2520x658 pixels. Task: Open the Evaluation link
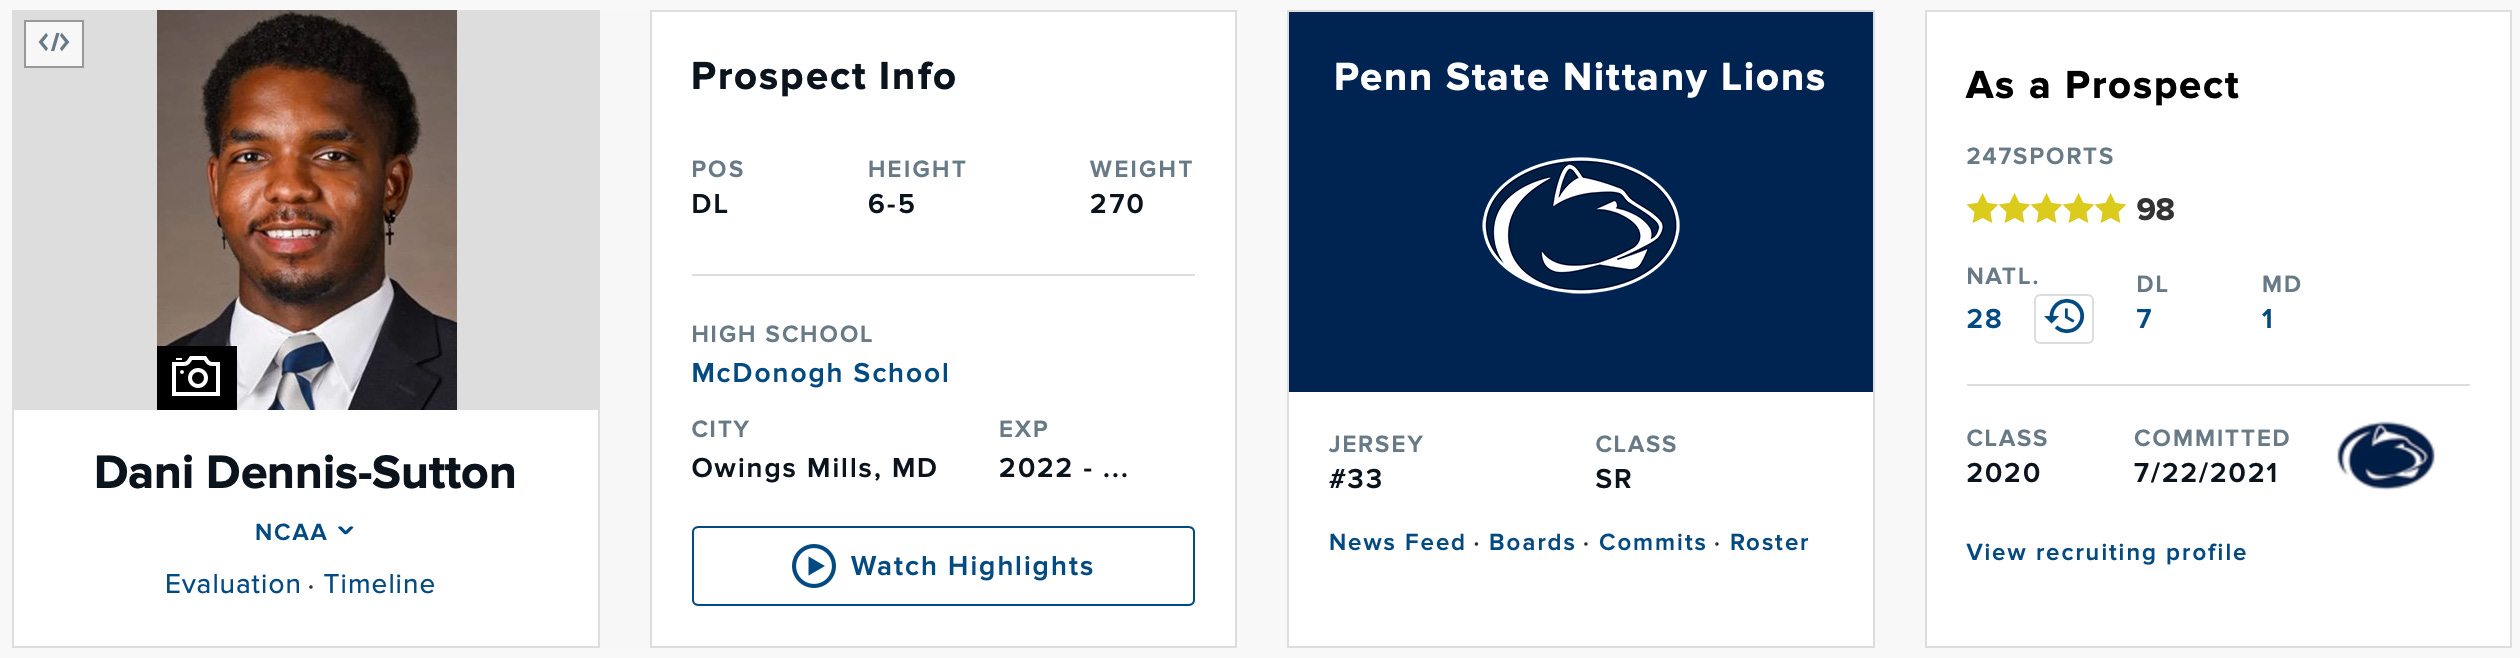[x=233, y=584]
